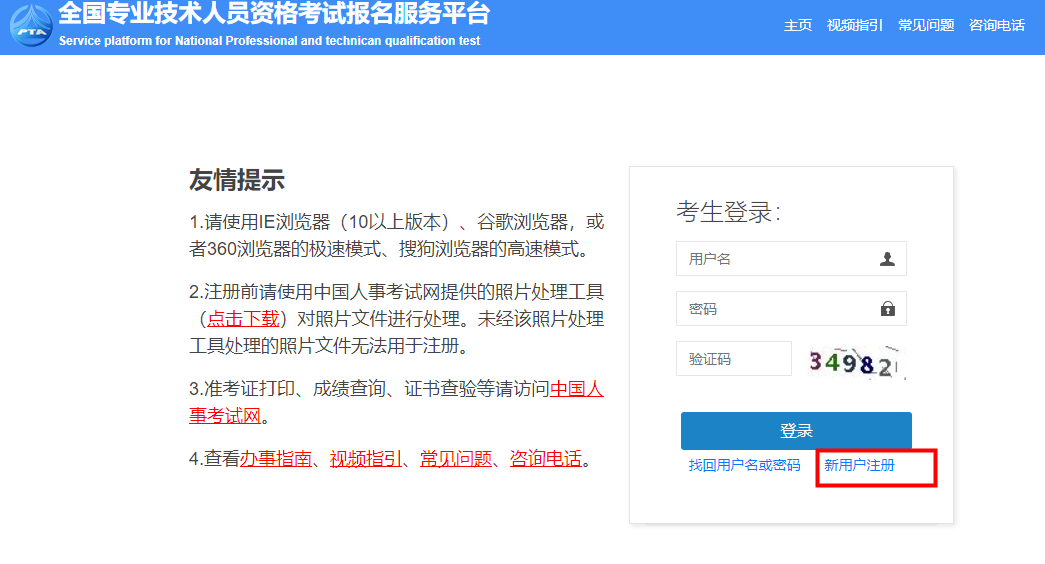Open the 找回用户名或密码 link
This screenshot has height=564, width=1045.
tap(744, 466)
